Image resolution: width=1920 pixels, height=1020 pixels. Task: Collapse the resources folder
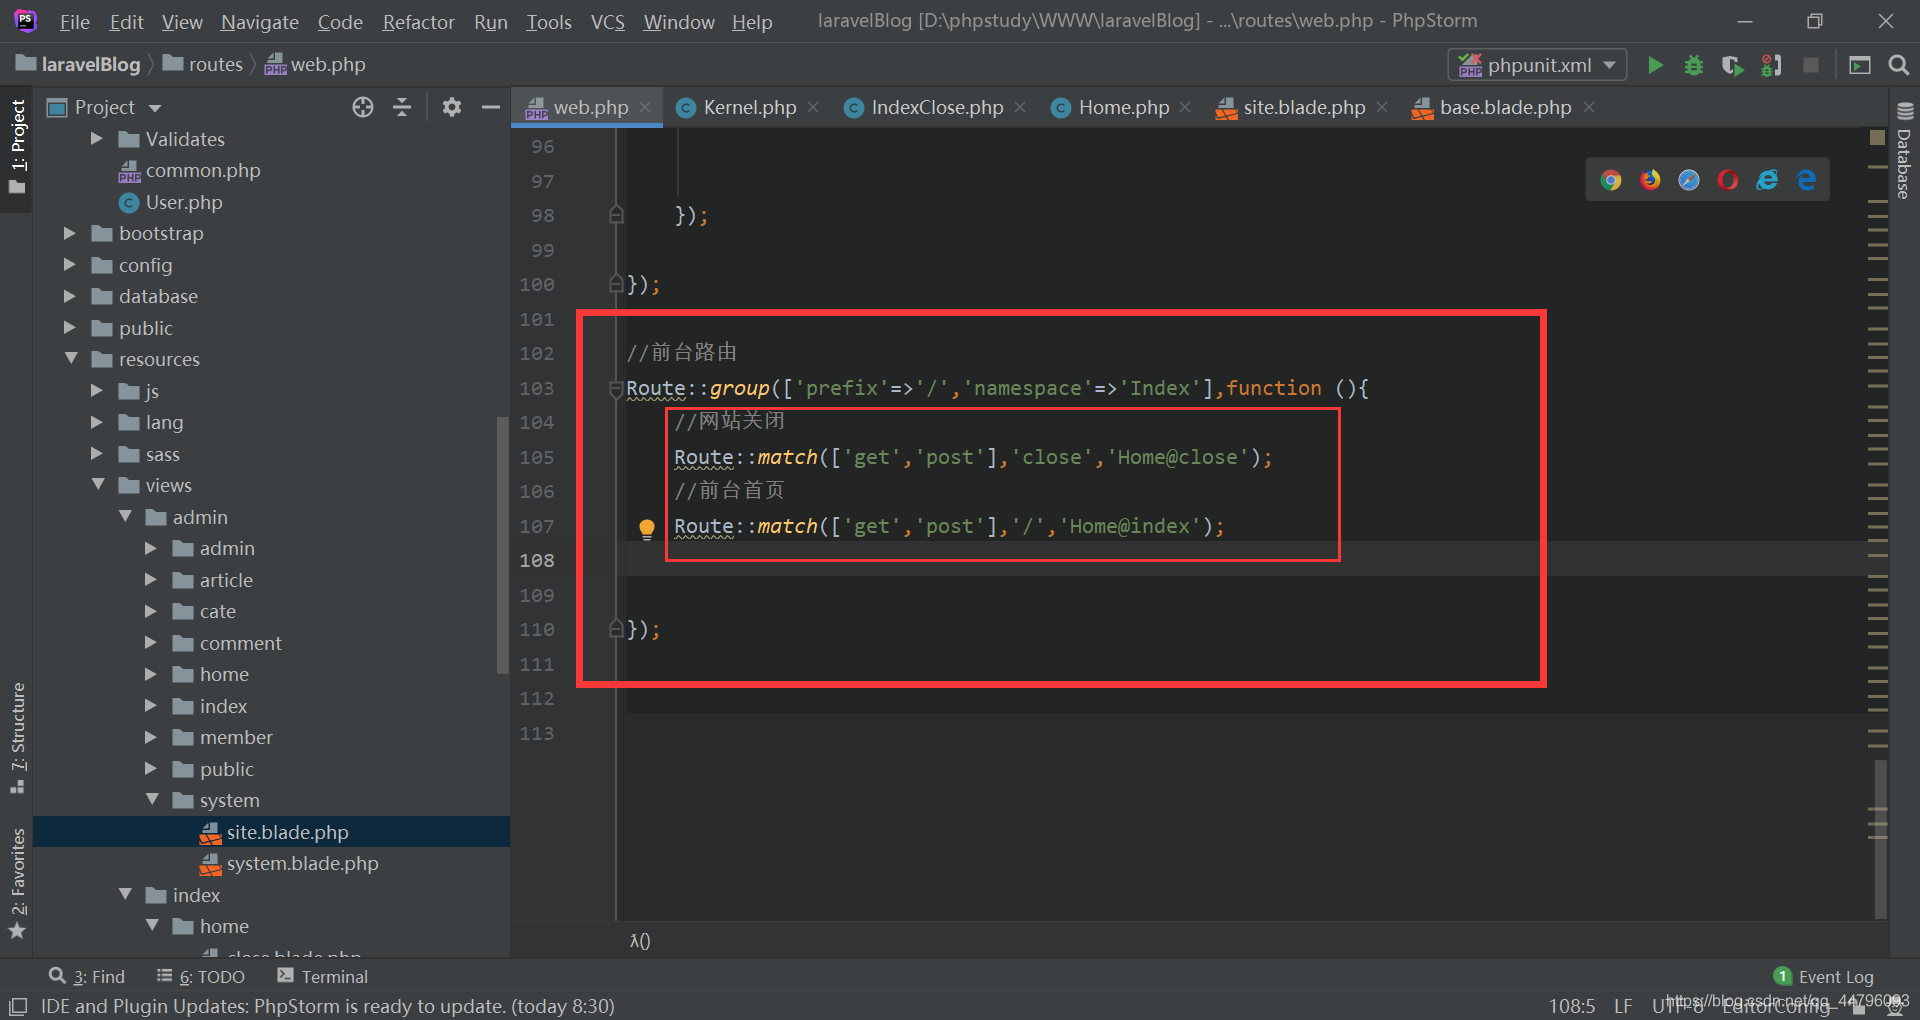[70, 359]
